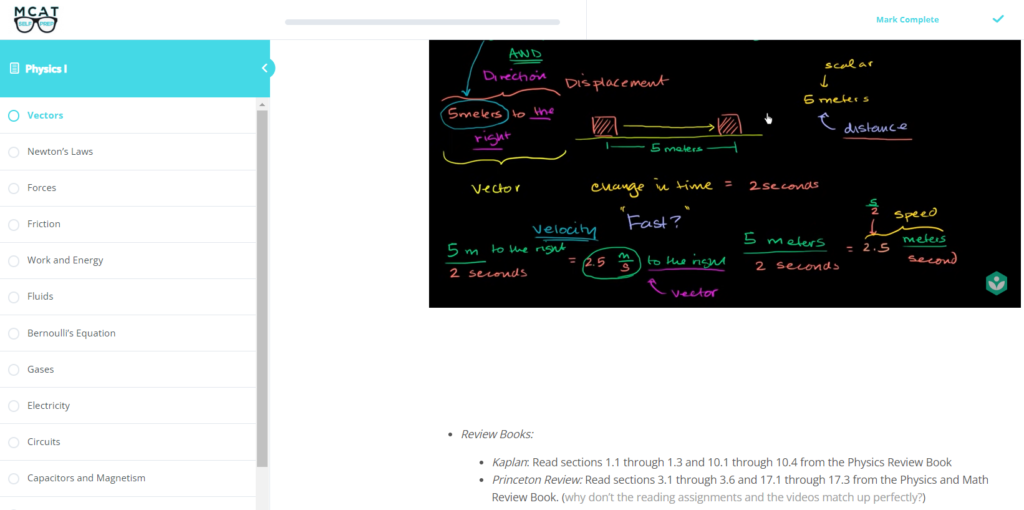The height and width of the screenshot is (510, 1024).
Task: Click the Princeton Review reading assignment line
Action: click(740, 488)
